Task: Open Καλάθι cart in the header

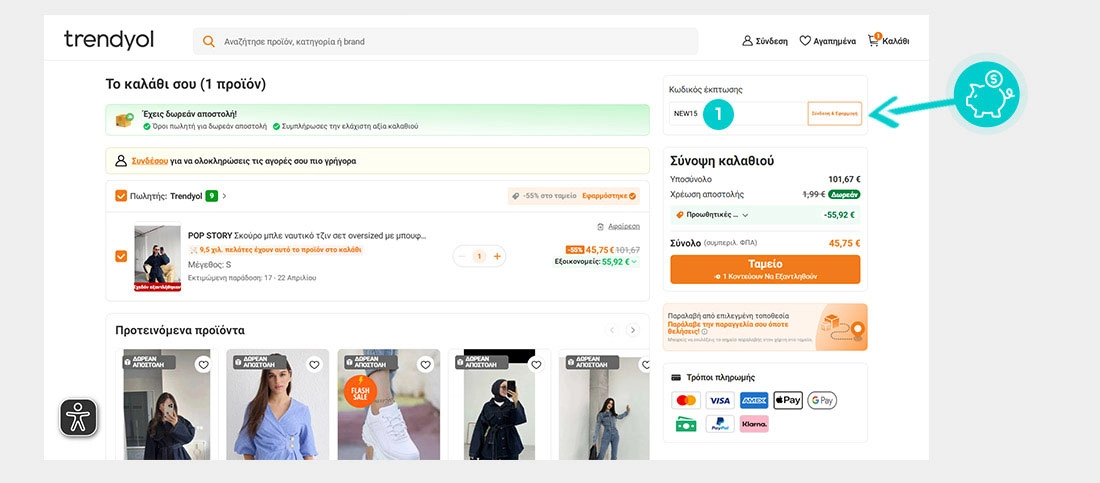Action: [x=888, y=40]
